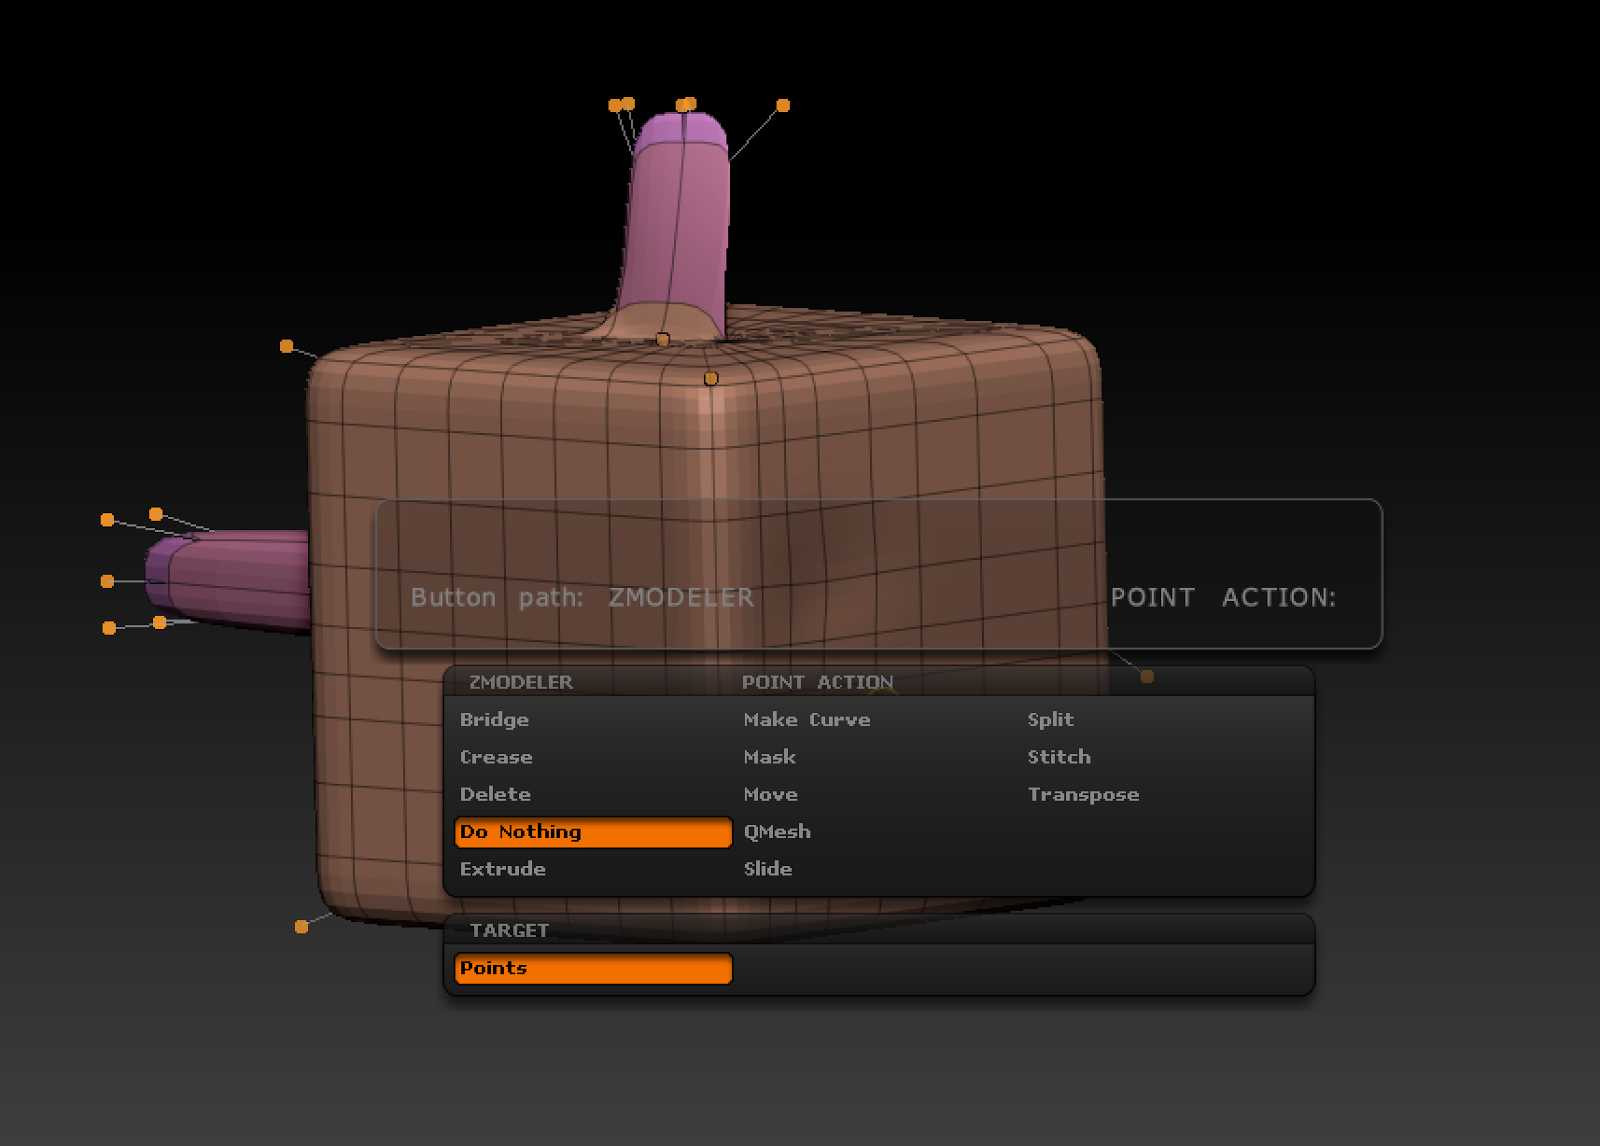Select the Slide point action
The image size is (1600, 1146).
pos(768,869)
